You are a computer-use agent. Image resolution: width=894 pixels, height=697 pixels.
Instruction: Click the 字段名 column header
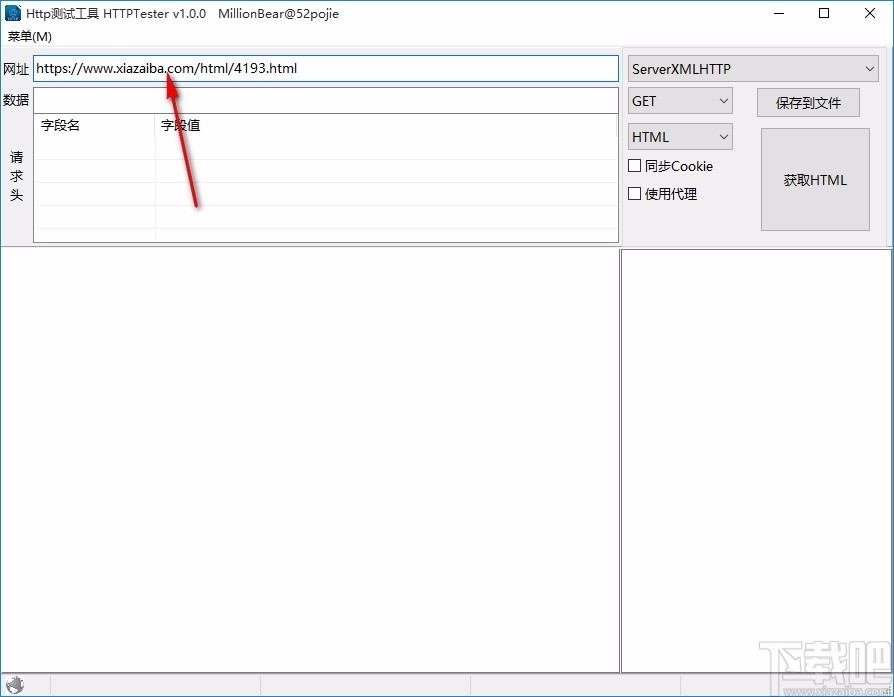(62, 125)
